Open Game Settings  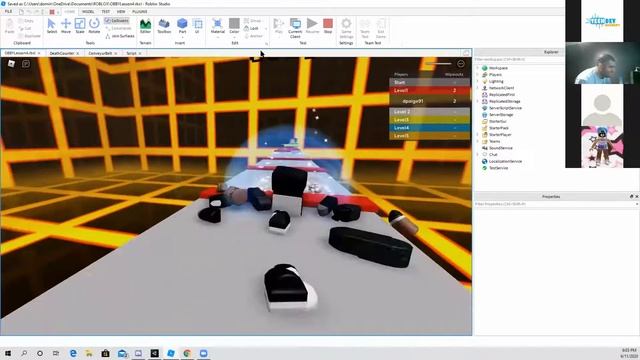click(346, 28)
